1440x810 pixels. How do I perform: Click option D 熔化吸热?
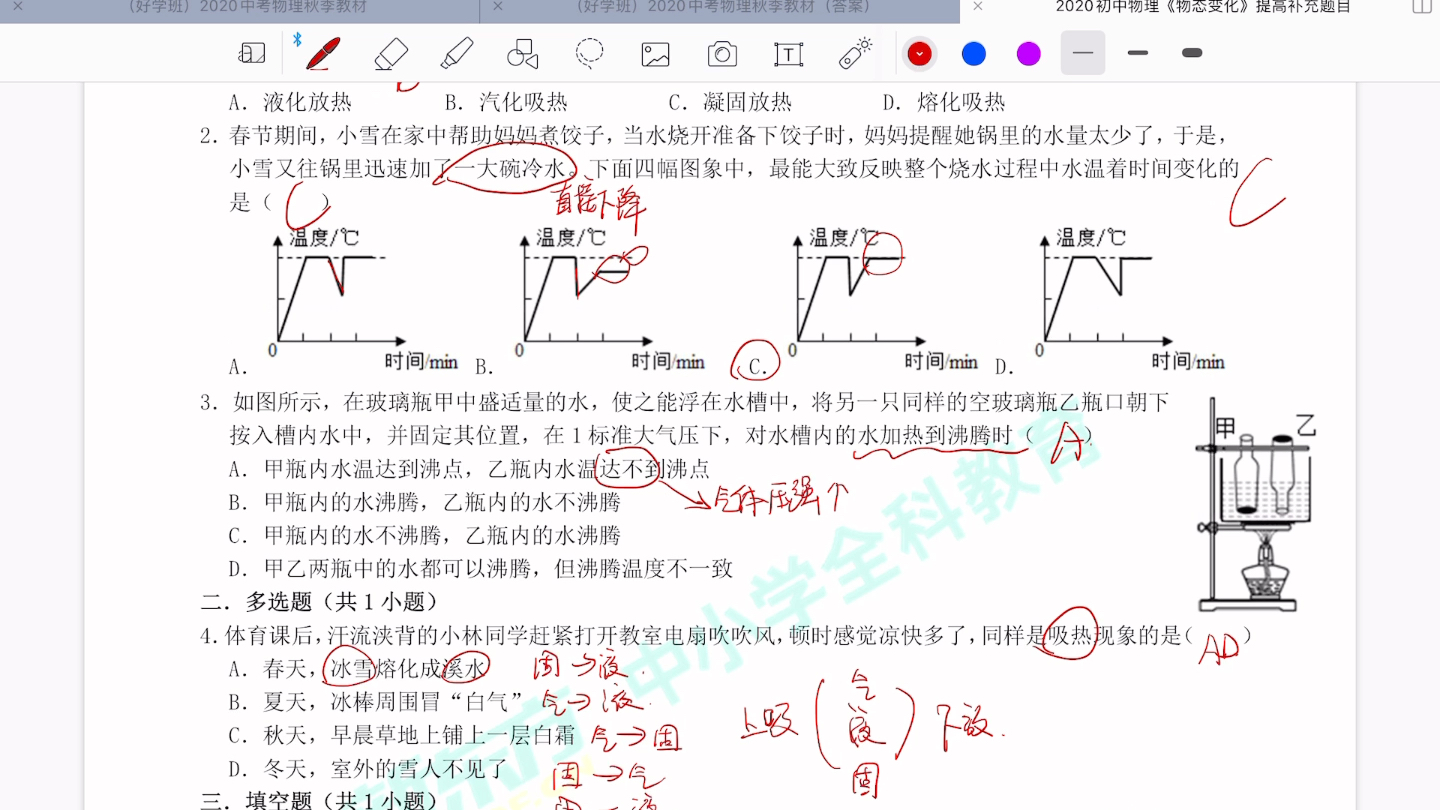click(944, 102)
